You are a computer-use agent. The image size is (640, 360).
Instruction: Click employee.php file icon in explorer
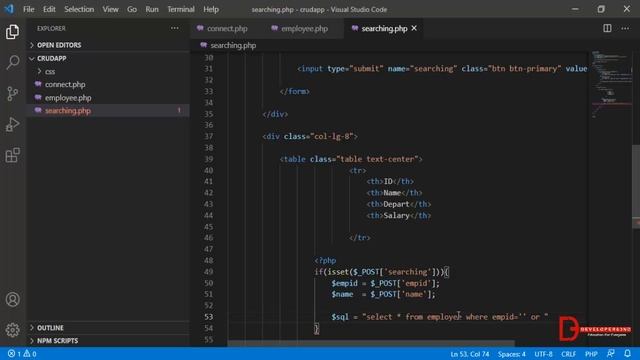38,97
